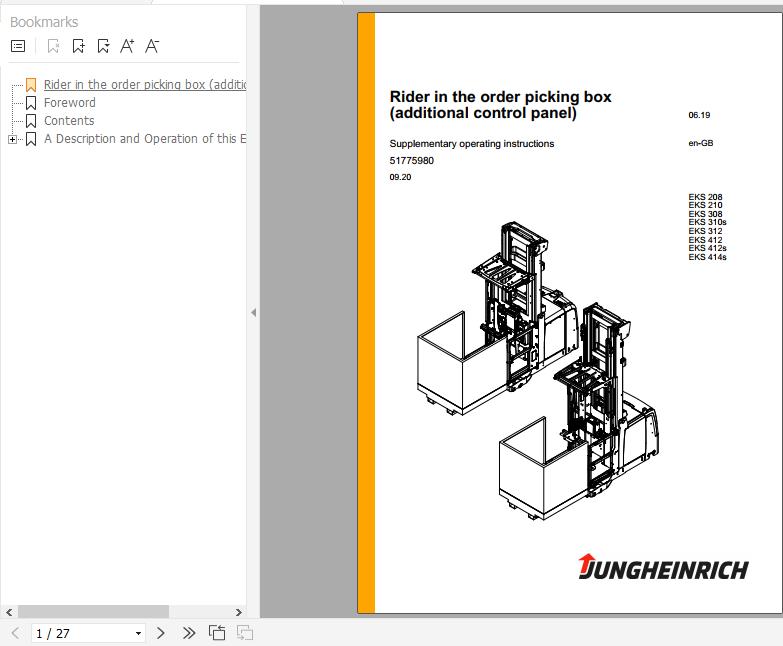Click the highlighted Rider bookmark icon

coord(31,85)
